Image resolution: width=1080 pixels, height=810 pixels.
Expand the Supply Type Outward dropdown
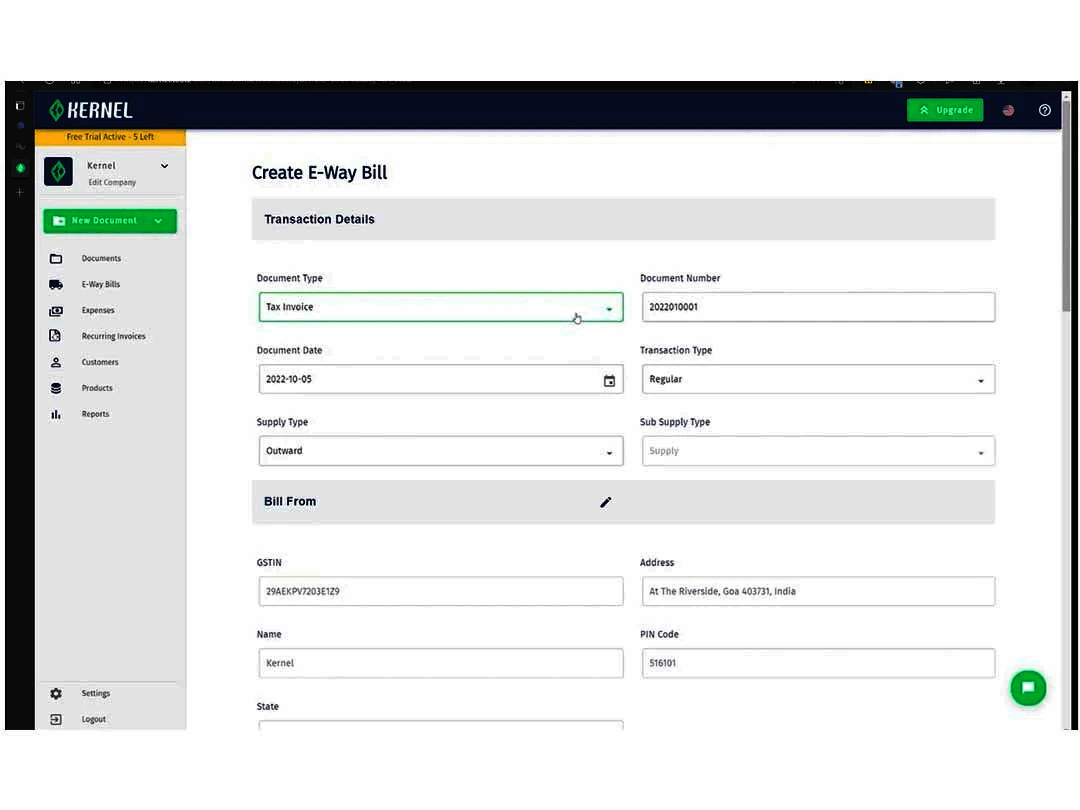[441, 451]
